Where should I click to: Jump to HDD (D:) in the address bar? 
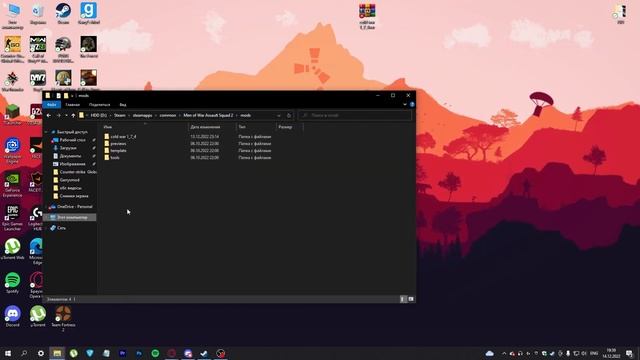click(x=98, y=116)
